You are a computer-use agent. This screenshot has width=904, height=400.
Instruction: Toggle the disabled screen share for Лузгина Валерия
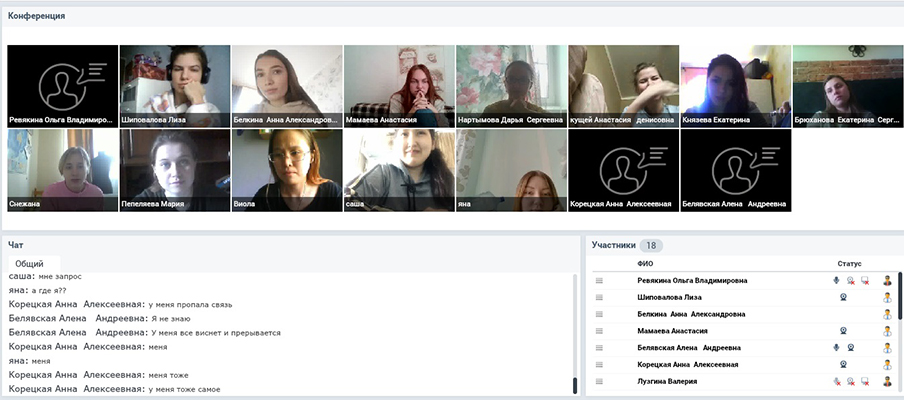(x=864, y=382)
